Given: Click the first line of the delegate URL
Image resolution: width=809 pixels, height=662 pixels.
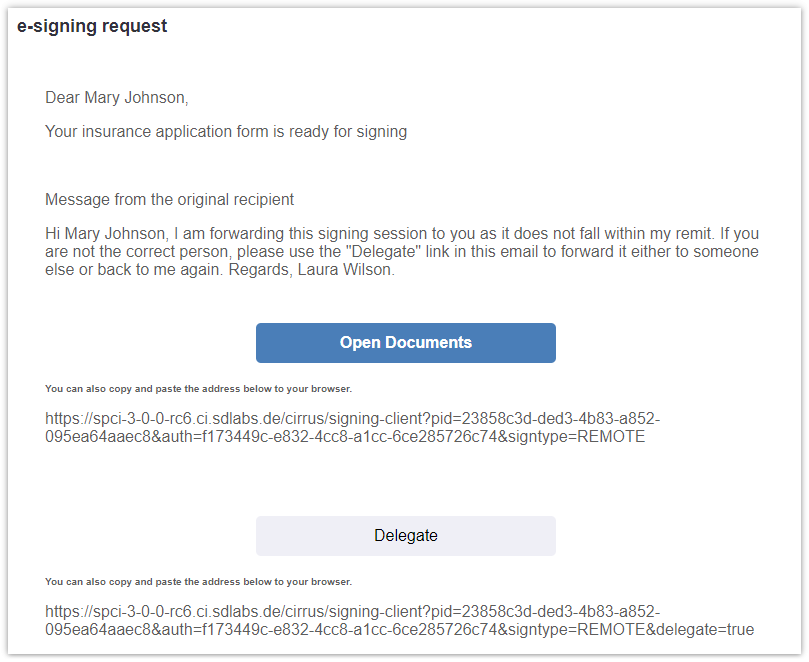Looking at the screenshot, I should click(x=352, y=611).
